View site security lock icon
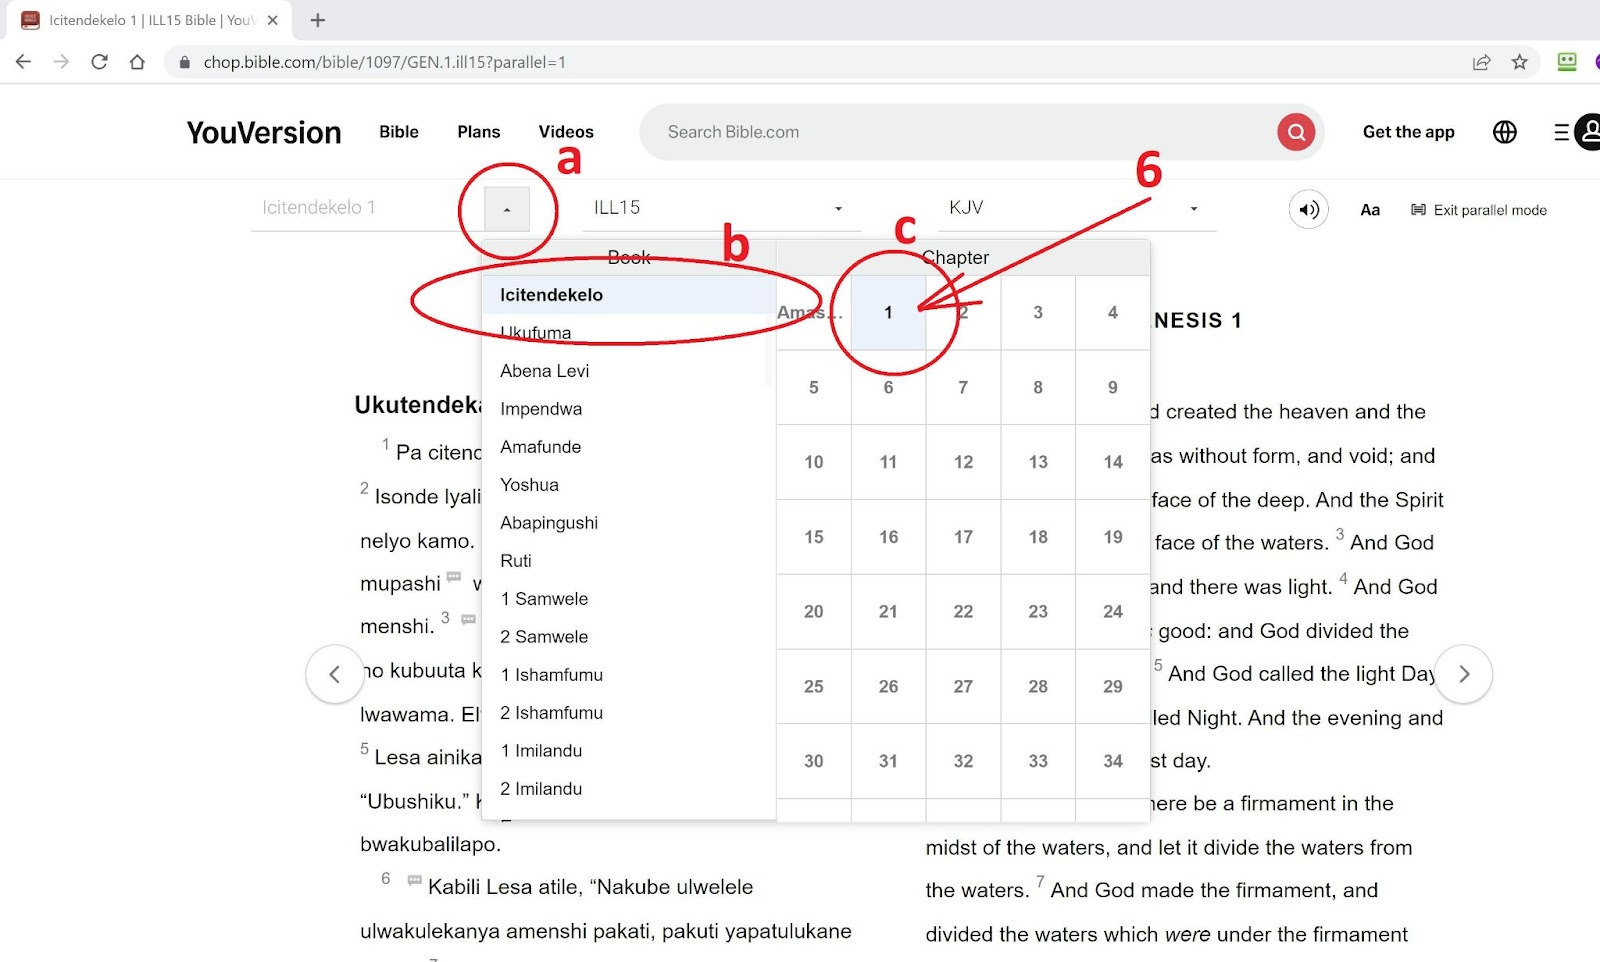 point(184,62)
